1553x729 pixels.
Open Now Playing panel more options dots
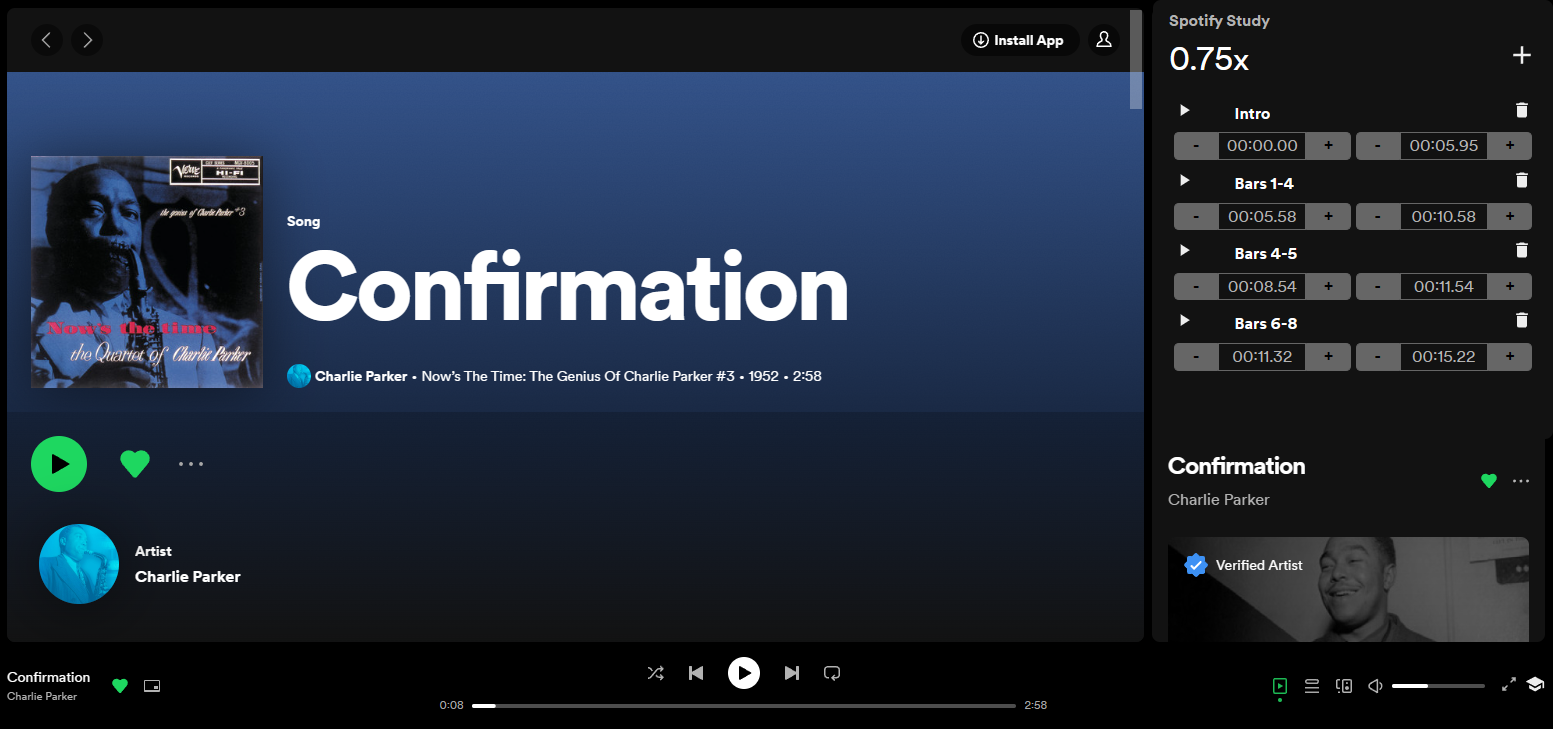tap(1521, 481)
